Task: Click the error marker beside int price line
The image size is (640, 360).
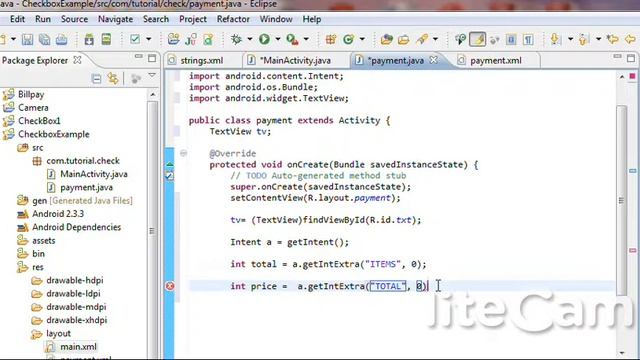Action: (x=170, y=286)
